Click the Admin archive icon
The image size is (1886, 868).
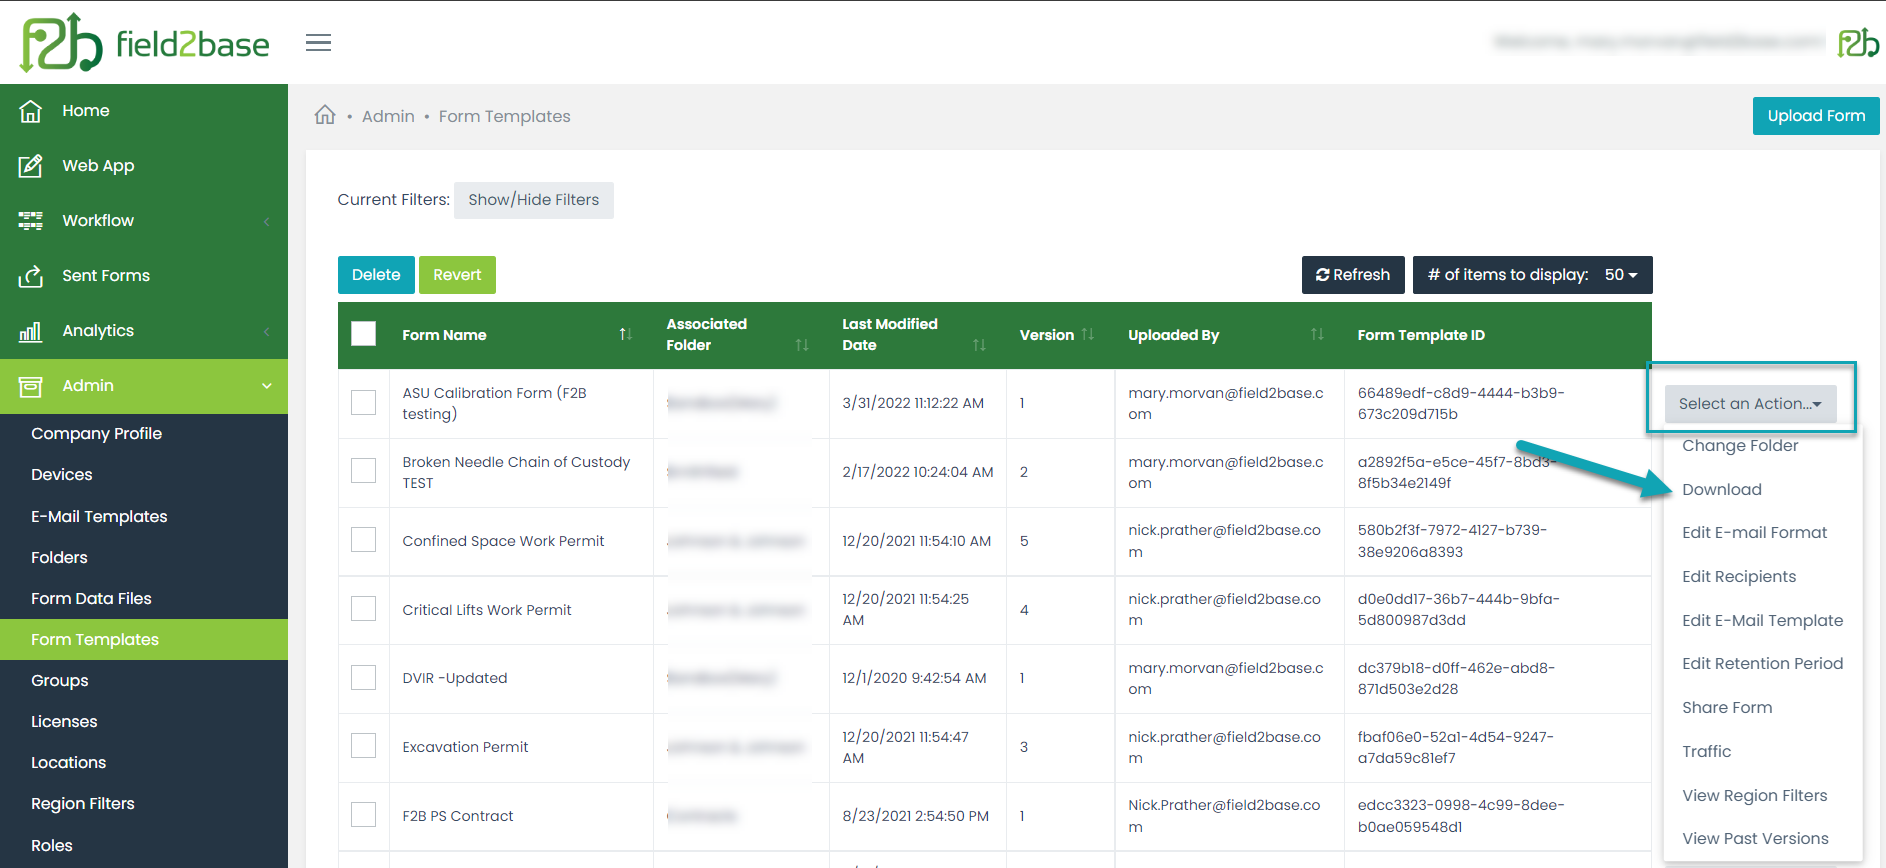pos(31,386)
